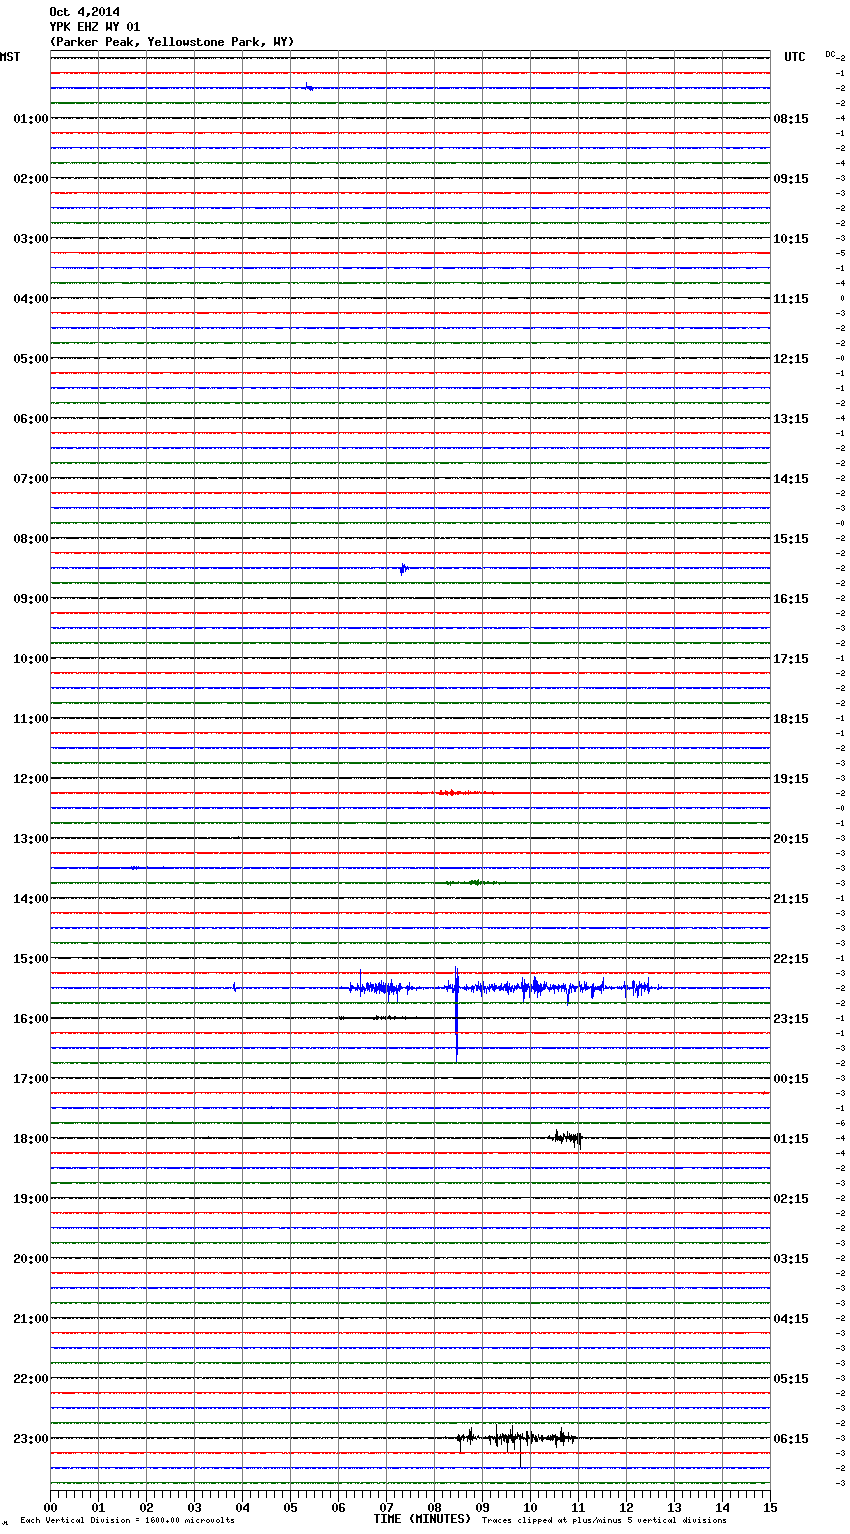Click the green signal burst below the 13:00 trace
This screenshot has height=1534, width=850.
click(x=475, y=882)
